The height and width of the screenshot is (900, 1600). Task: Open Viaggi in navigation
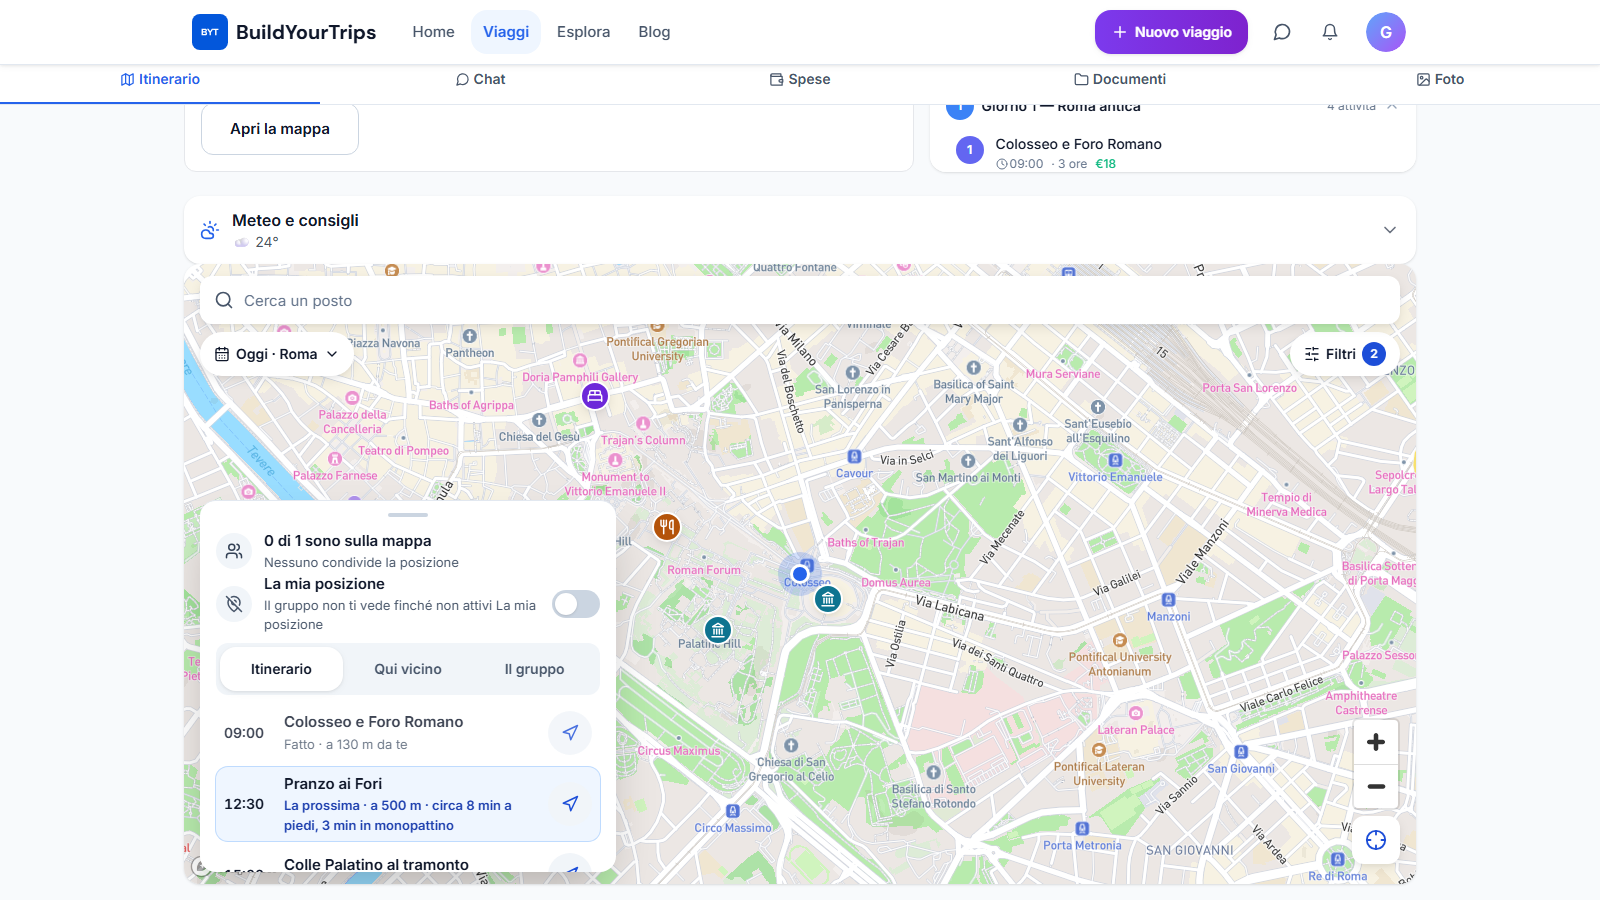506,32
